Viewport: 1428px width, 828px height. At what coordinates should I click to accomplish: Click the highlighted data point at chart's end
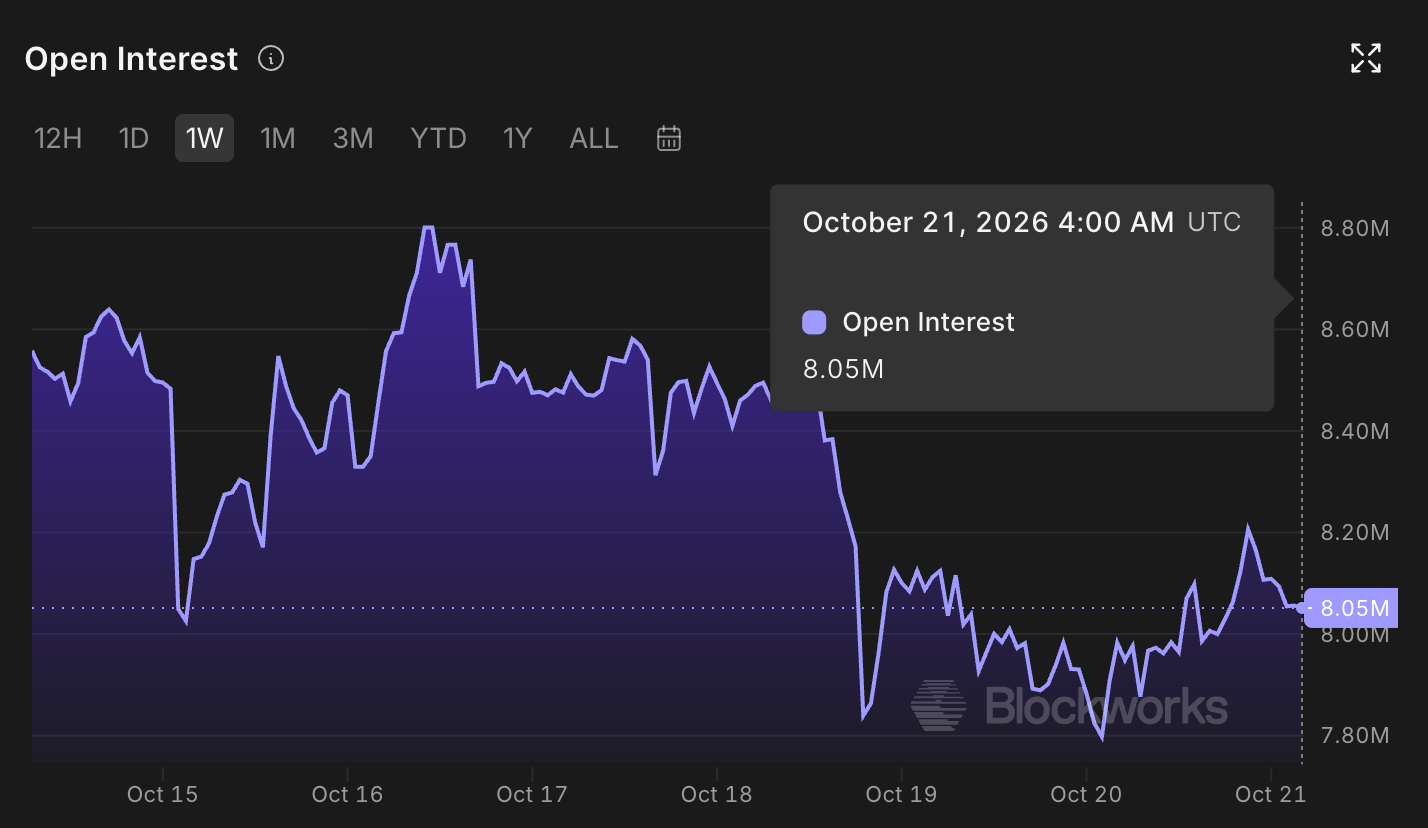[x=1301, y=607]
